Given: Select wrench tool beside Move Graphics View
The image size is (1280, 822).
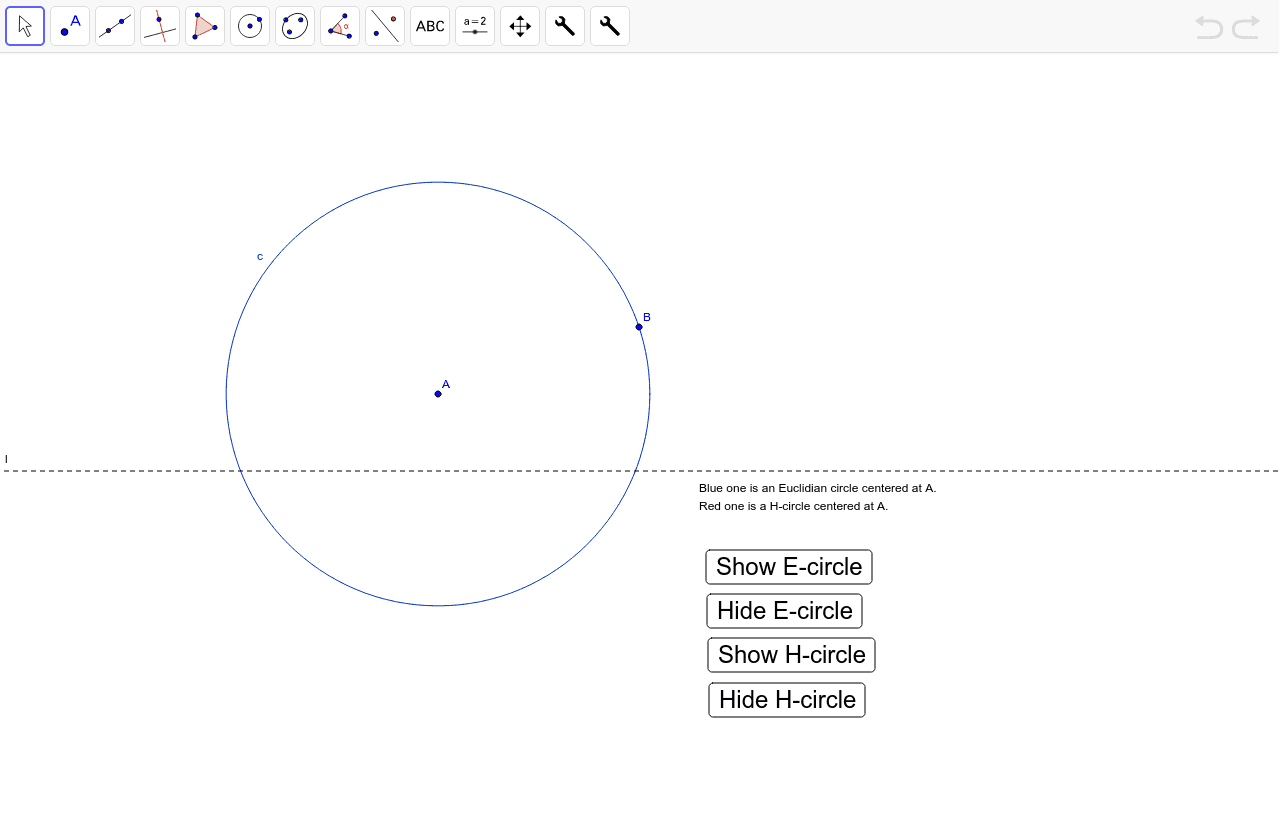Looking at the screenshot, I should (x=565, y=26).
